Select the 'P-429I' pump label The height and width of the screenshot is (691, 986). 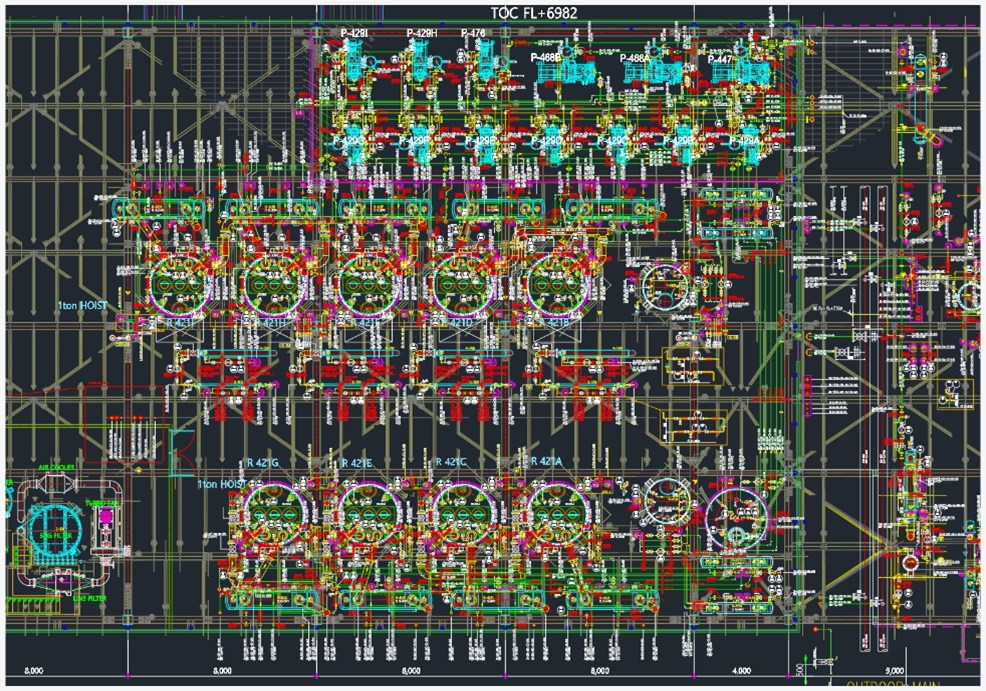356,33
